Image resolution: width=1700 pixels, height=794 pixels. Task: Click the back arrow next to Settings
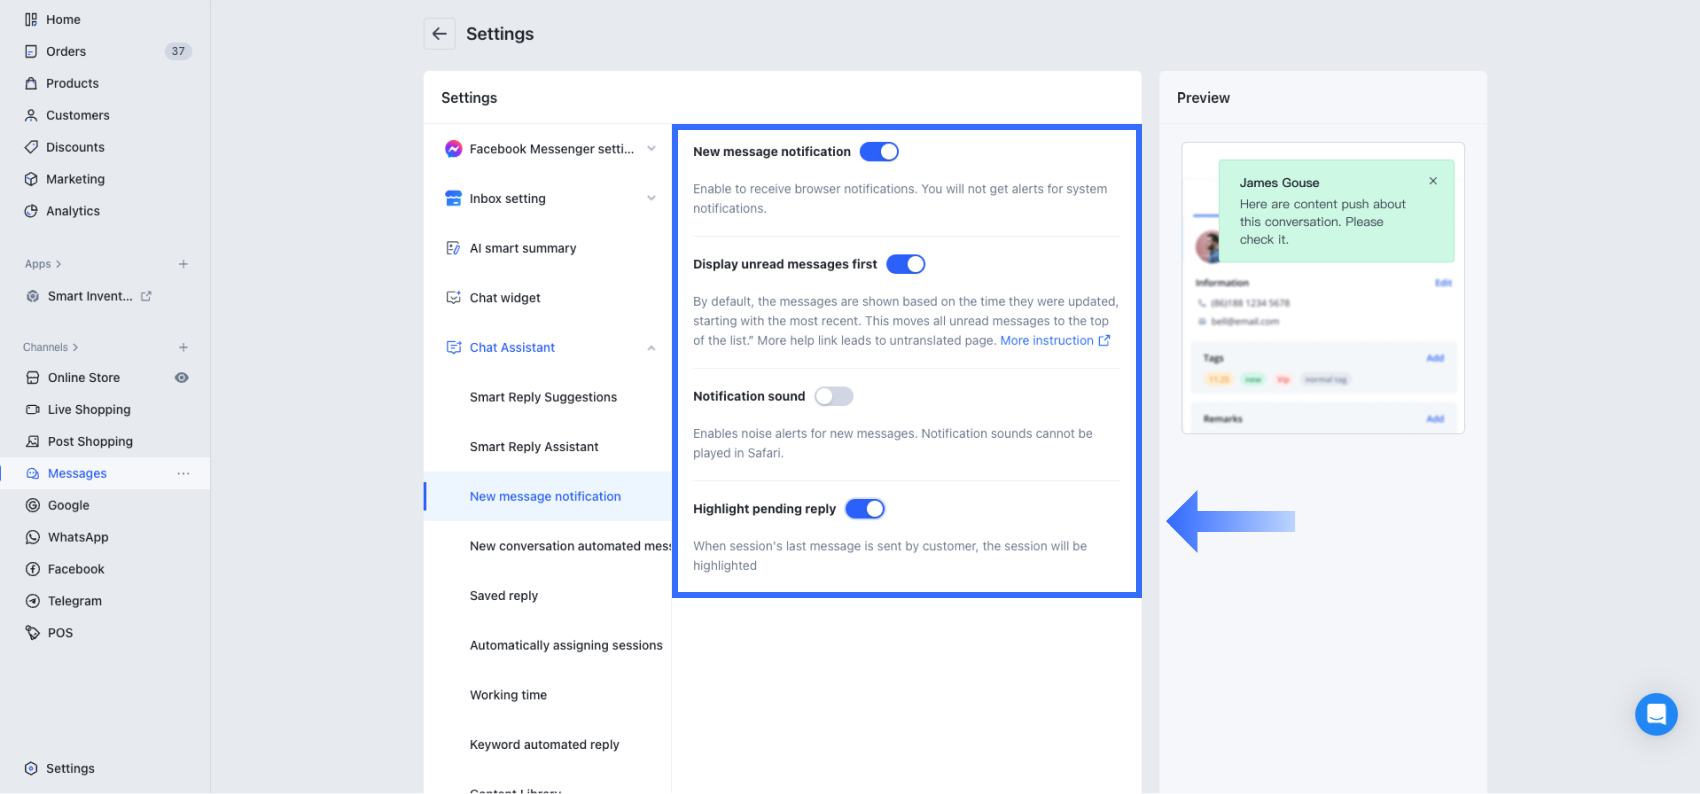click(x=439, y=34)
